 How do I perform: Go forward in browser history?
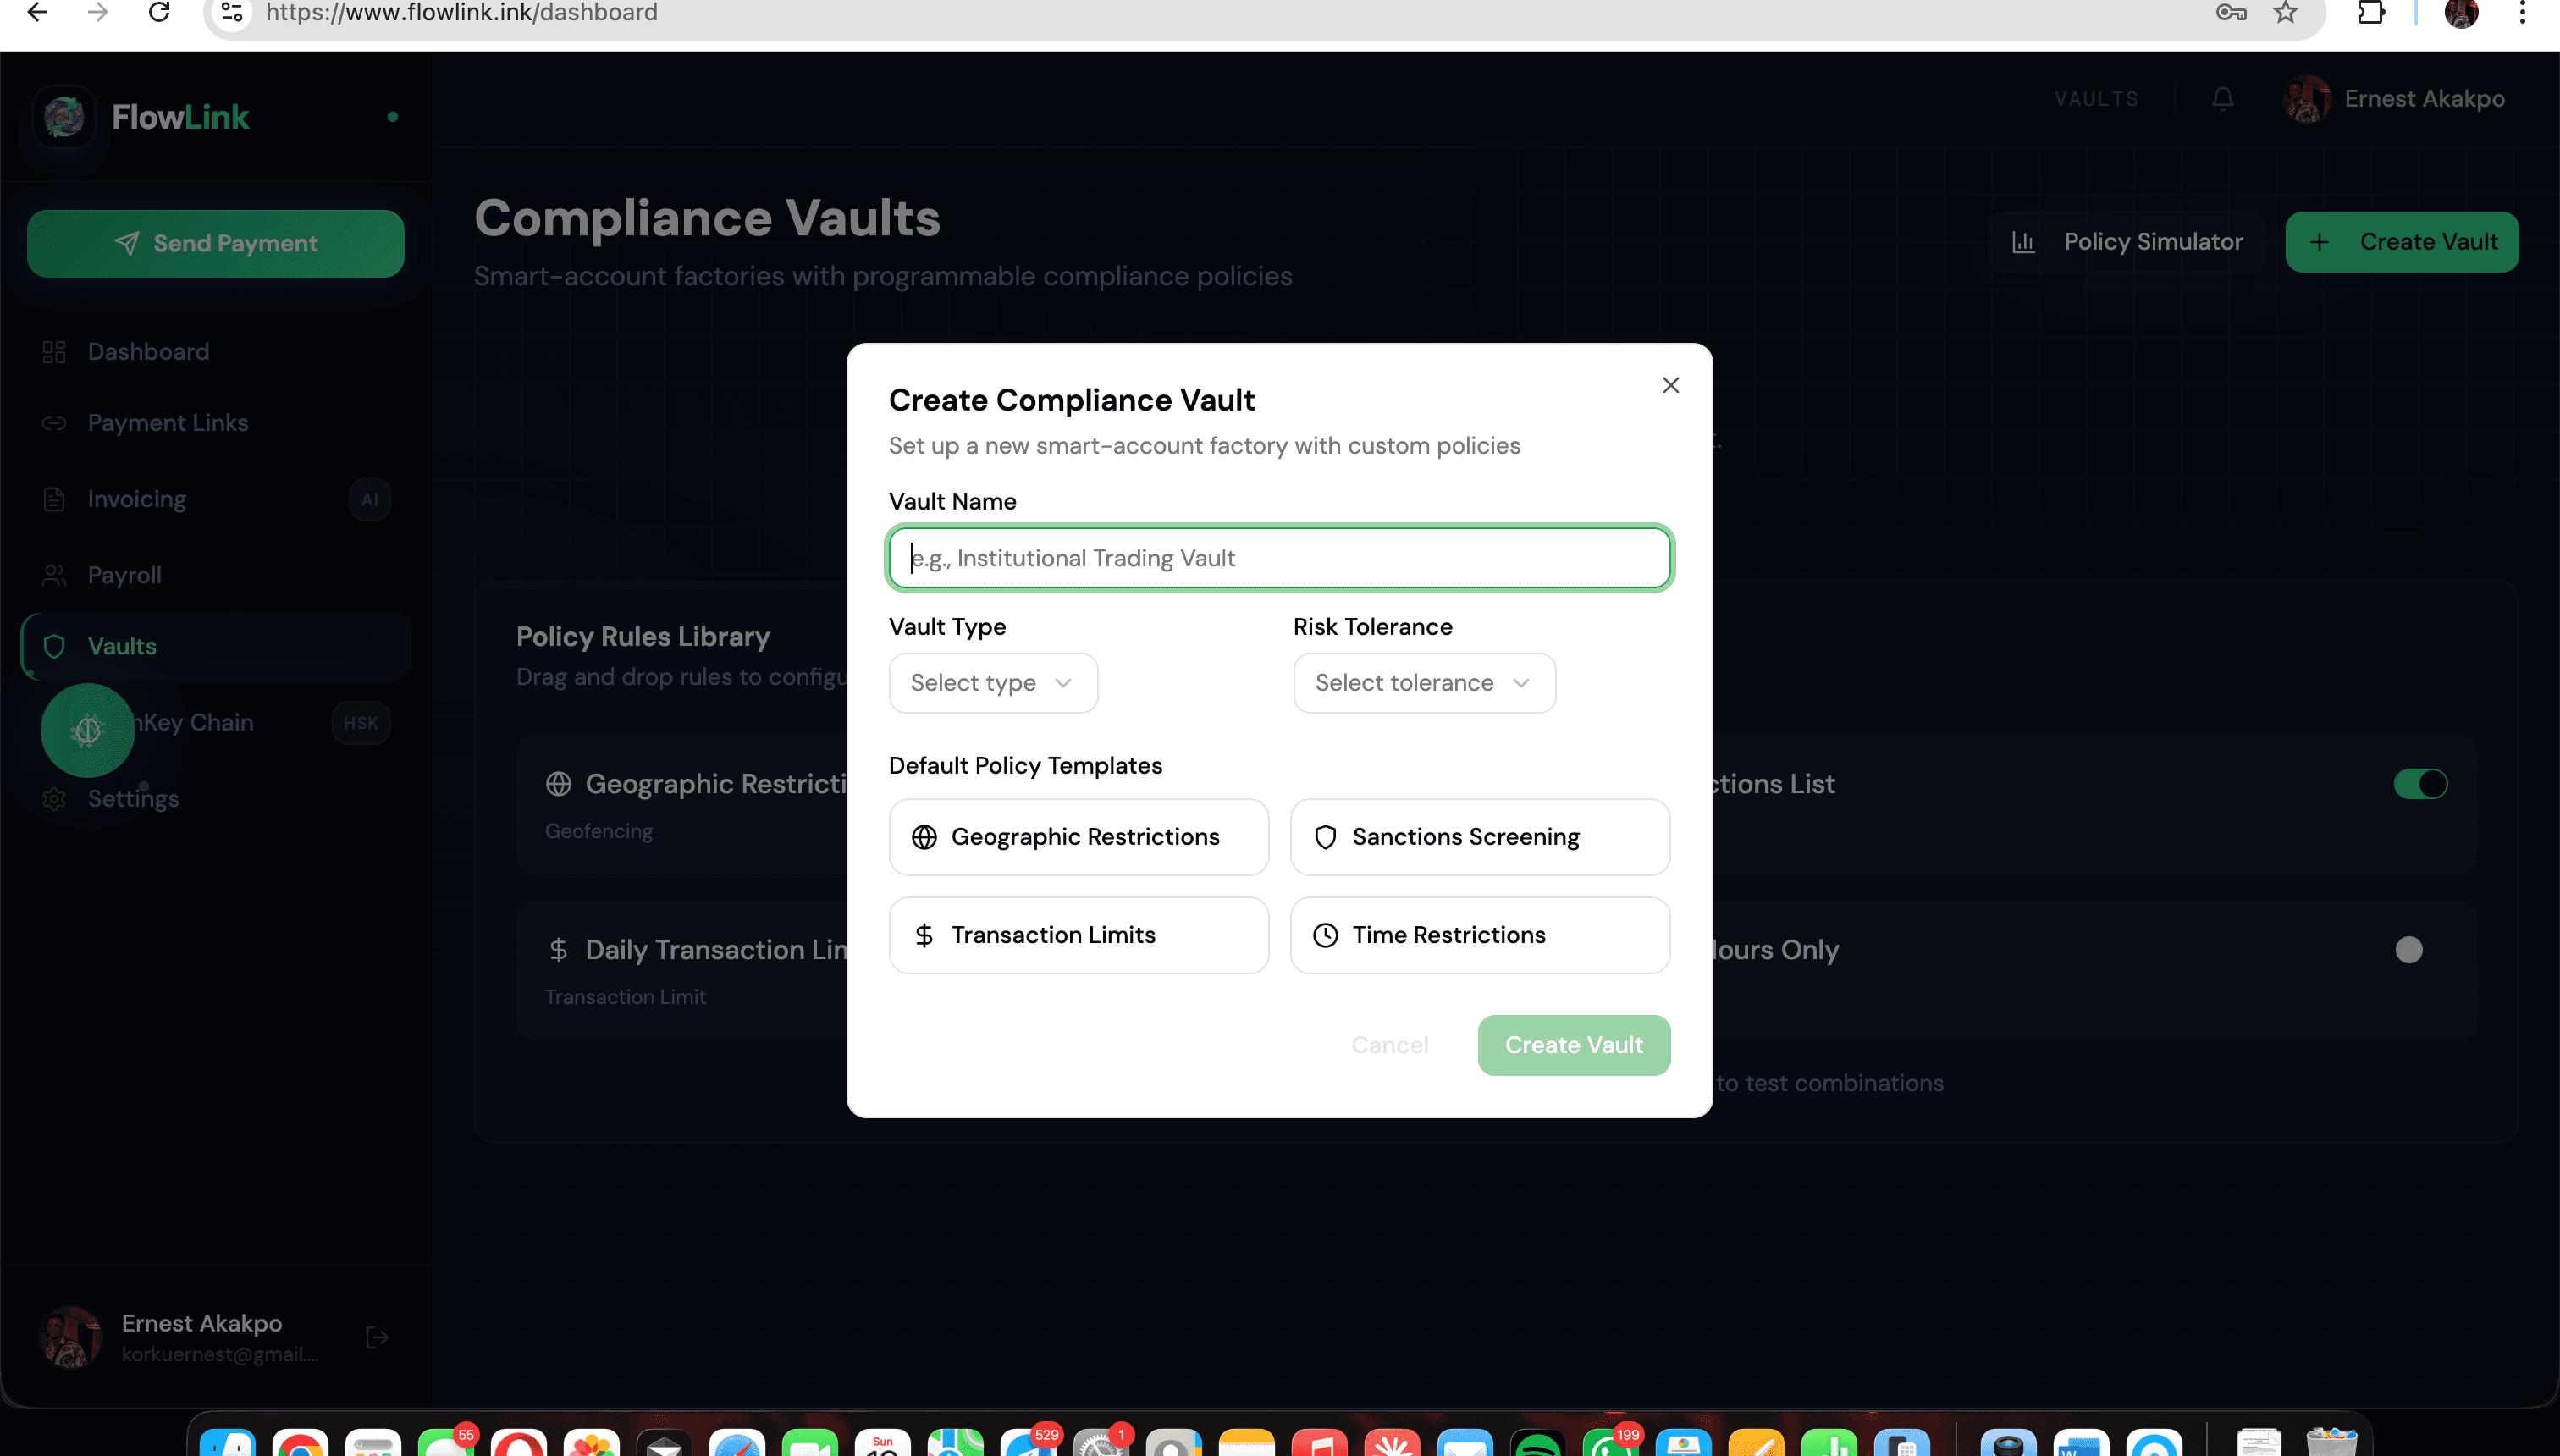(97, 13)
